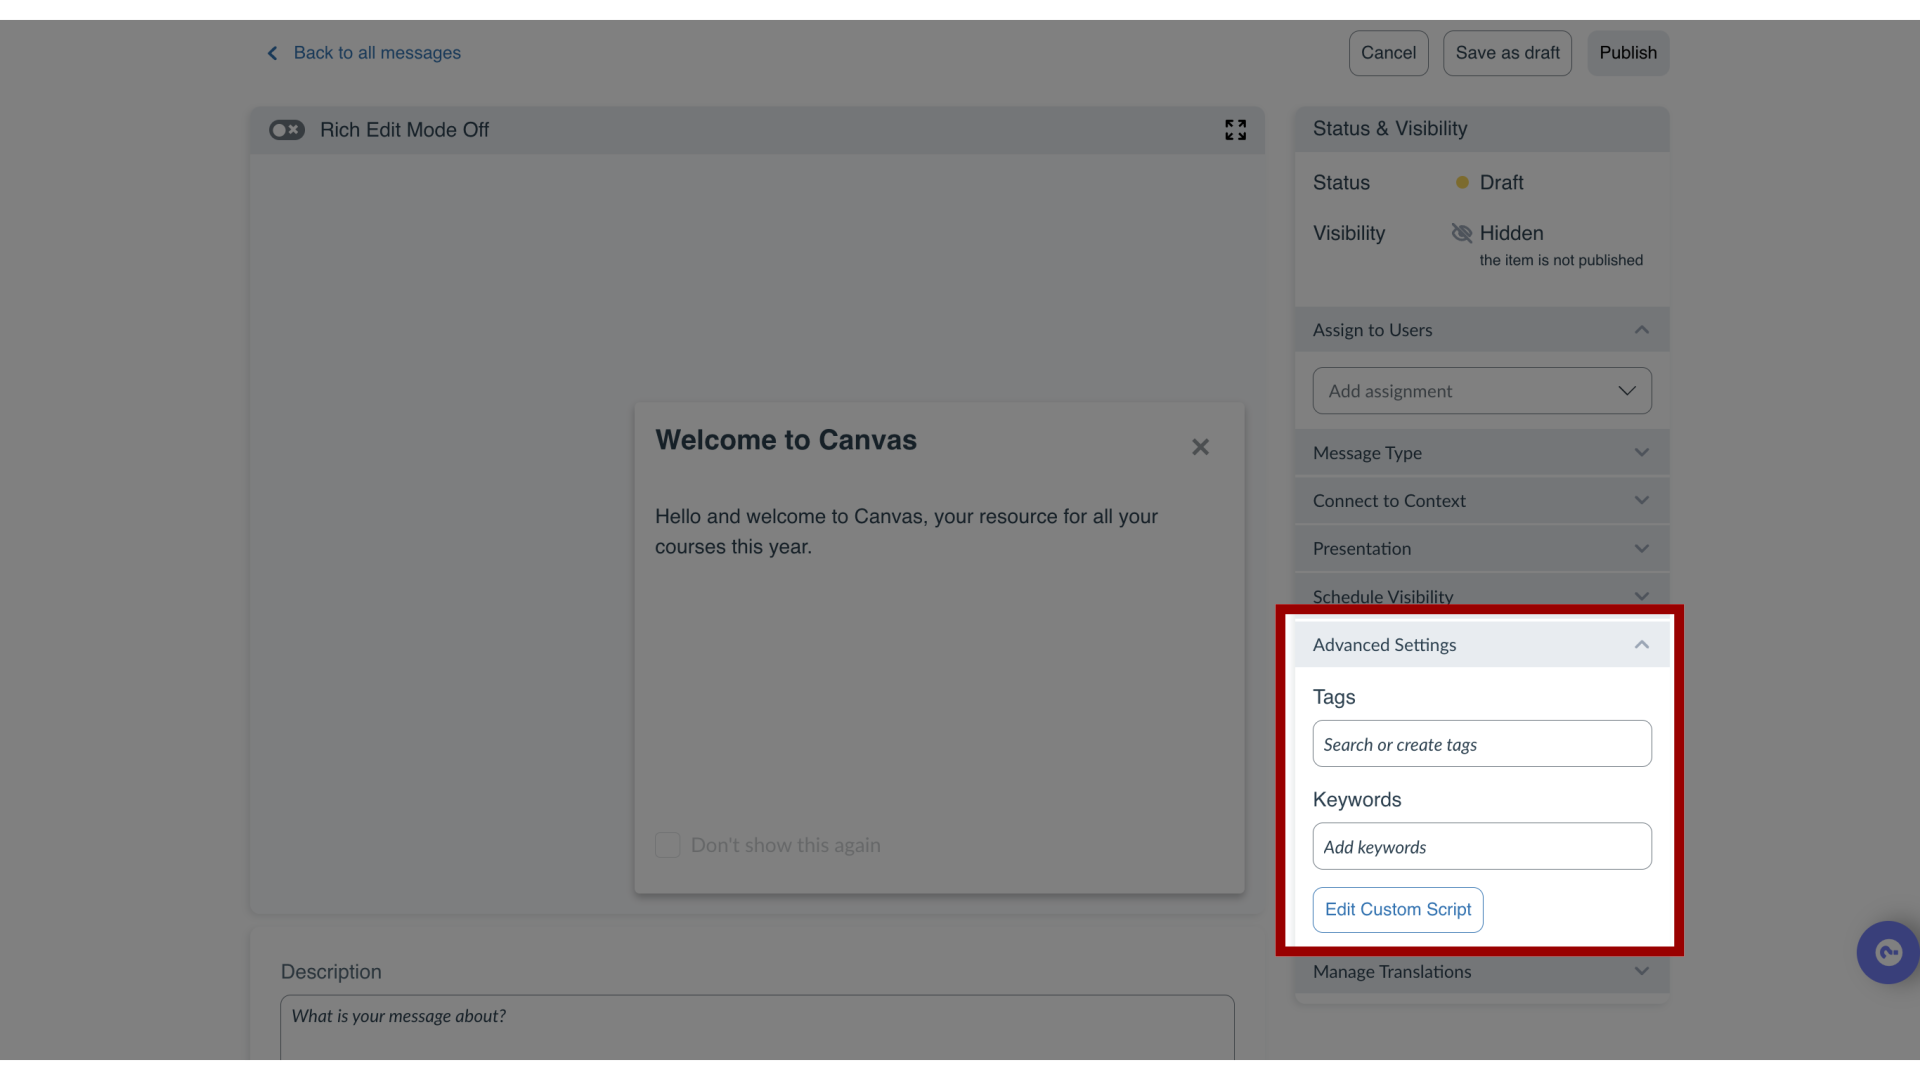Expand the Message Type section
Screen dimensions: 1920x1080
1482,453
